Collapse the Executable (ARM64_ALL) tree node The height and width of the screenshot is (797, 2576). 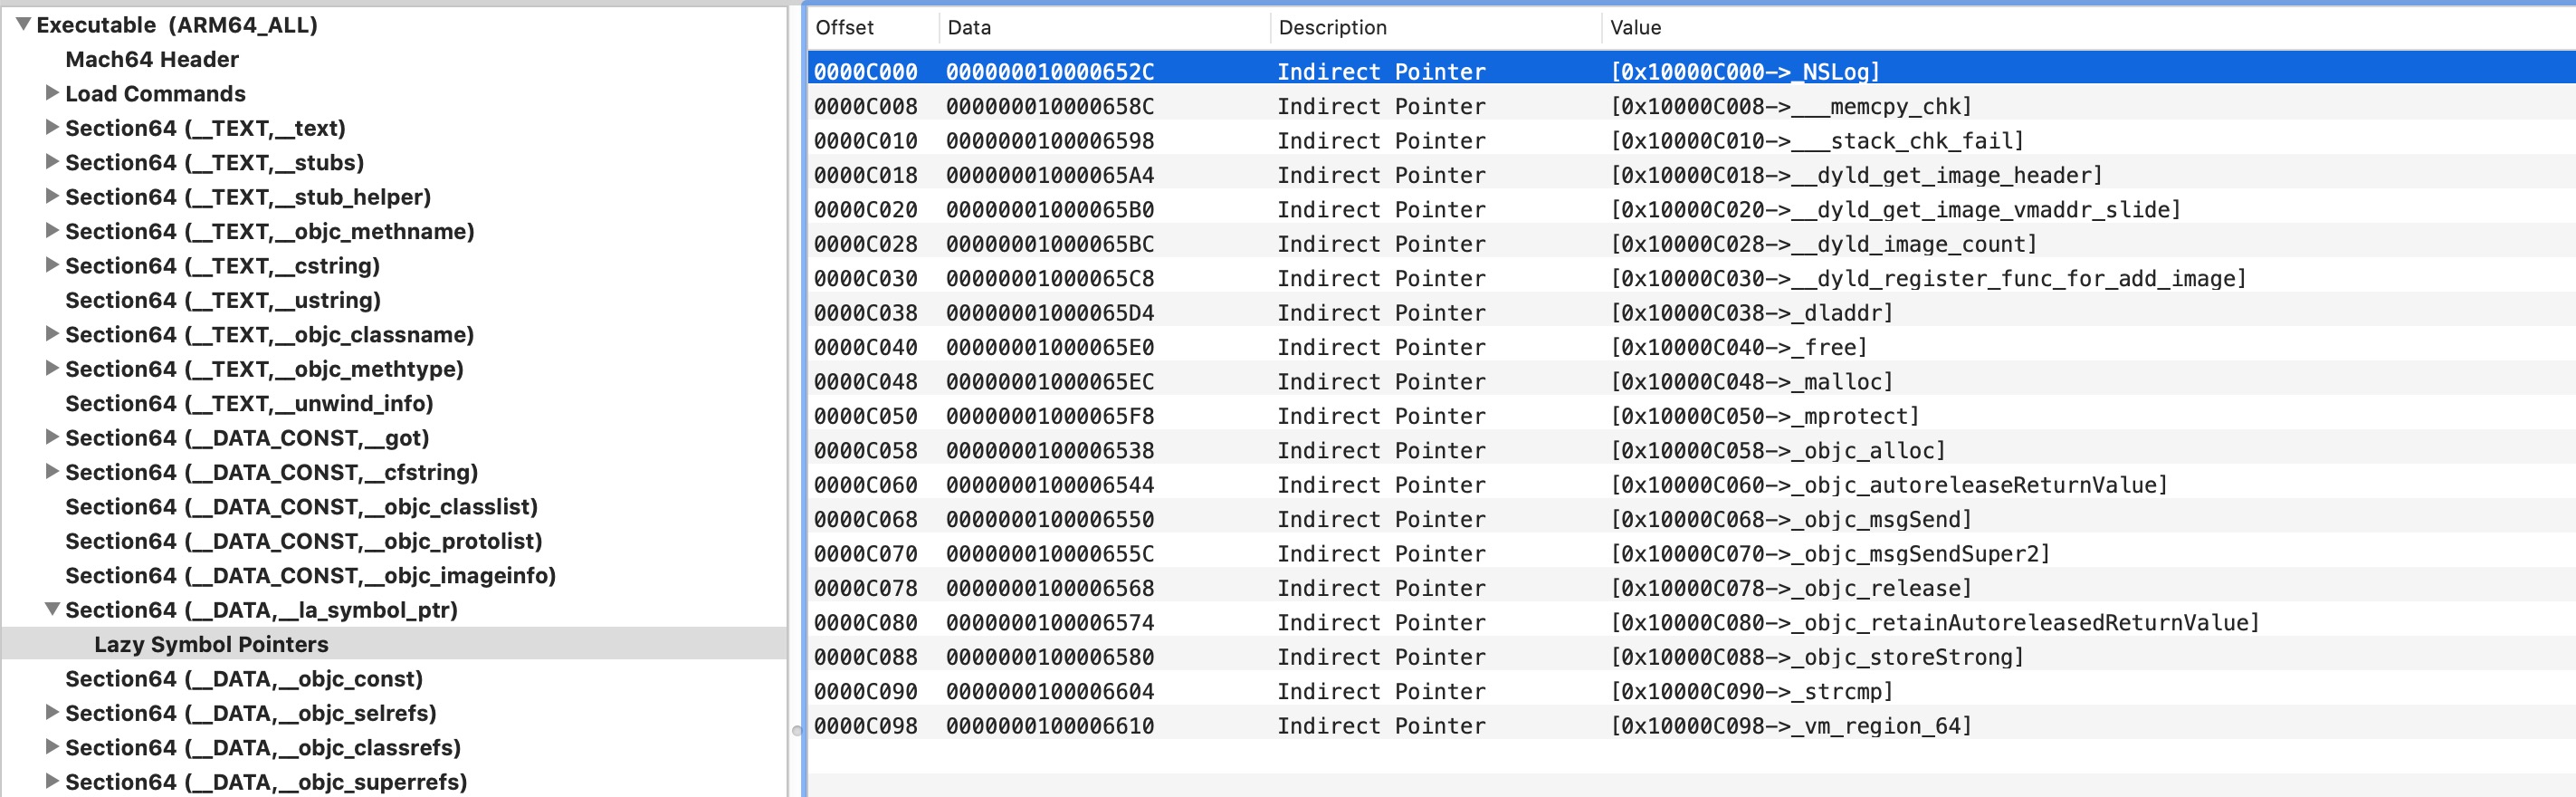[x=23, y=24]
